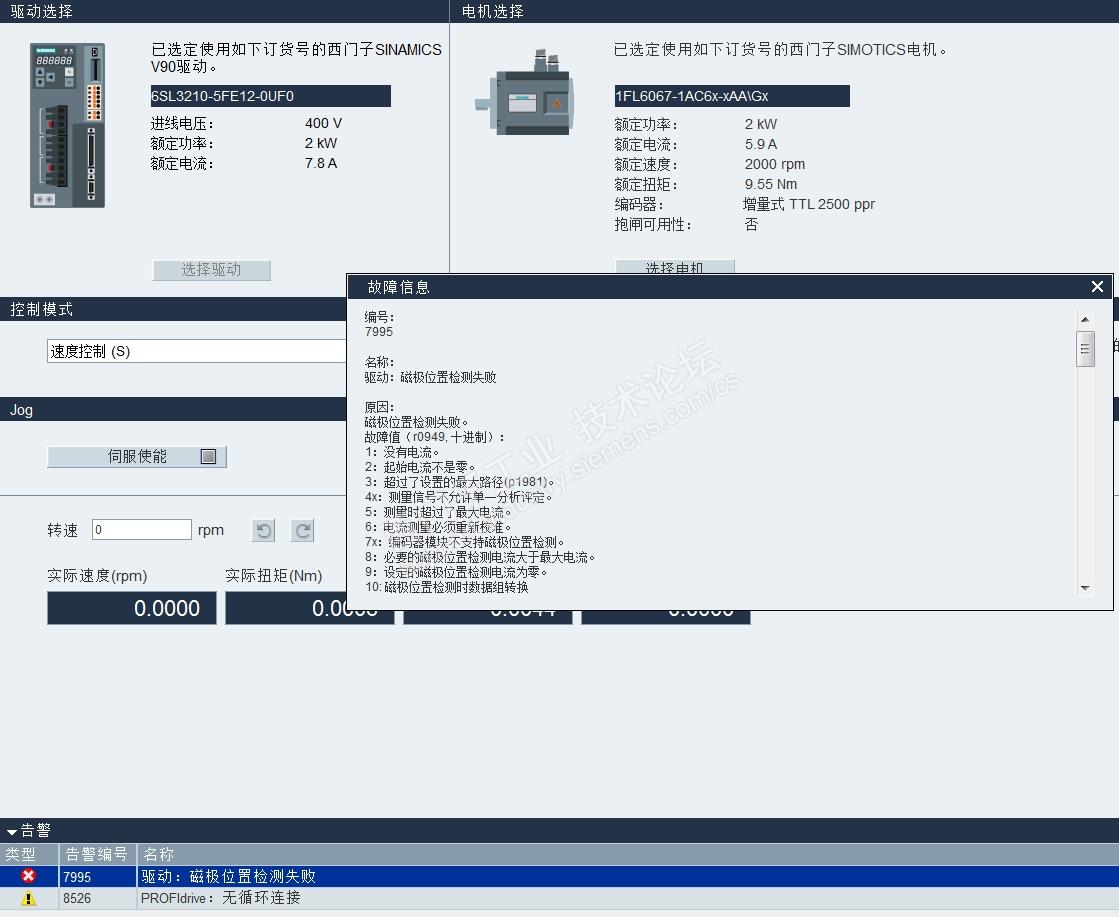Click the 类型 column header

[29, 854]
